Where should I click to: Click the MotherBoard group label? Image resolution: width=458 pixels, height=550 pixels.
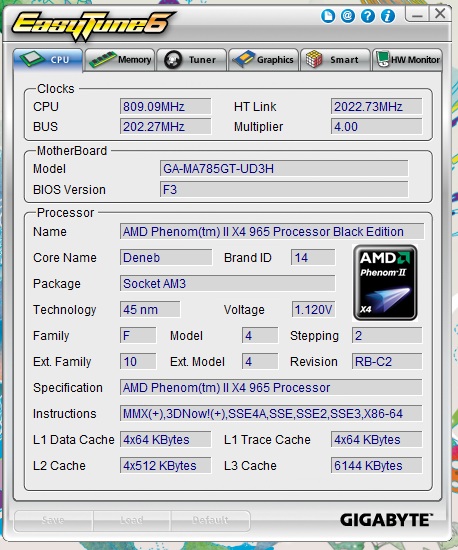(x=72, y=150)
